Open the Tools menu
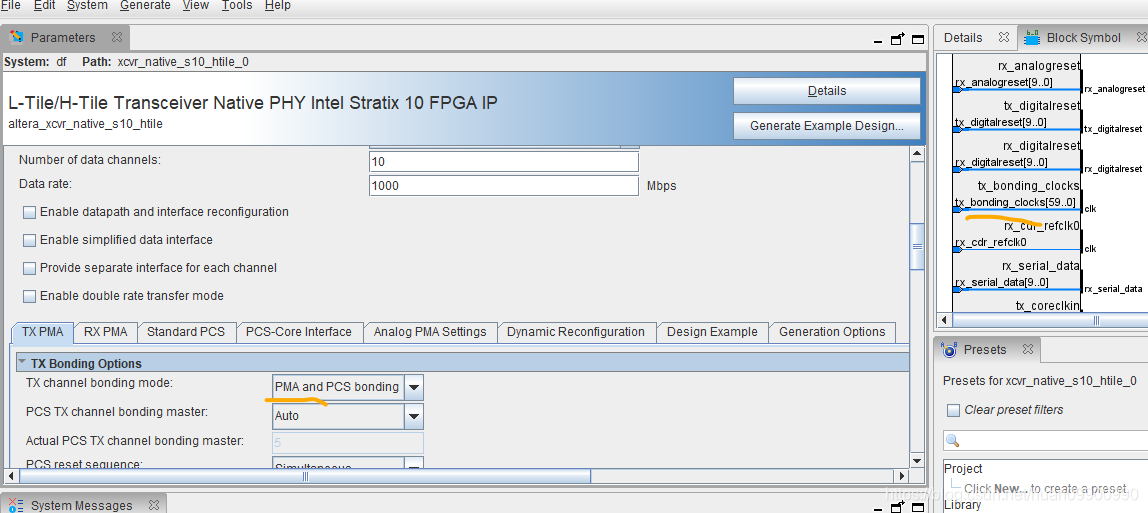This screenshot has width=1148, height=513. point(236,5)
